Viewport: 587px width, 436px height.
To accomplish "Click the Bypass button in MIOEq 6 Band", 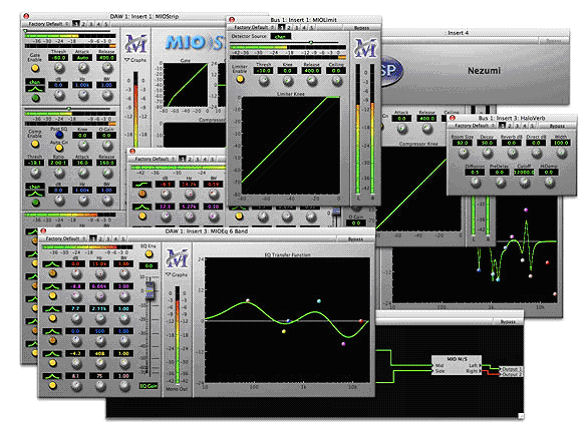I will coord(355,239).
